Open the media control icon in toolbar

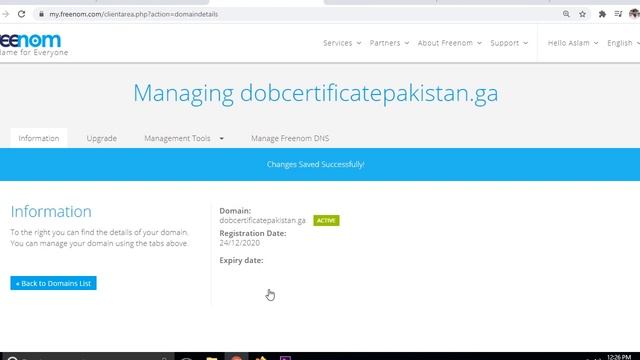click(618, 14)
